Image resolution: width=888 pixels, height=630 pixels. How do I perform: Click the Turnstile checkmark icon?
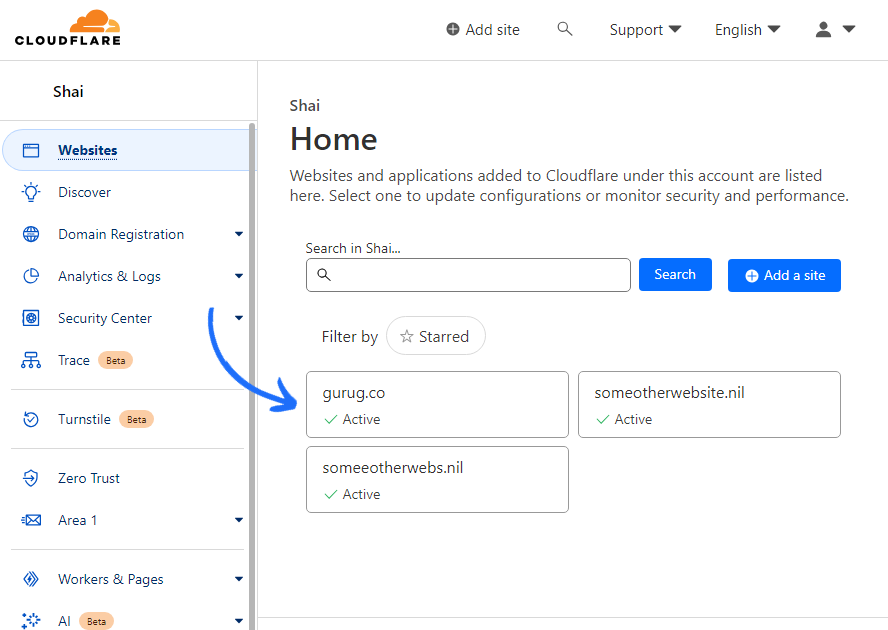pyautogui.click(x=31, y=419)
